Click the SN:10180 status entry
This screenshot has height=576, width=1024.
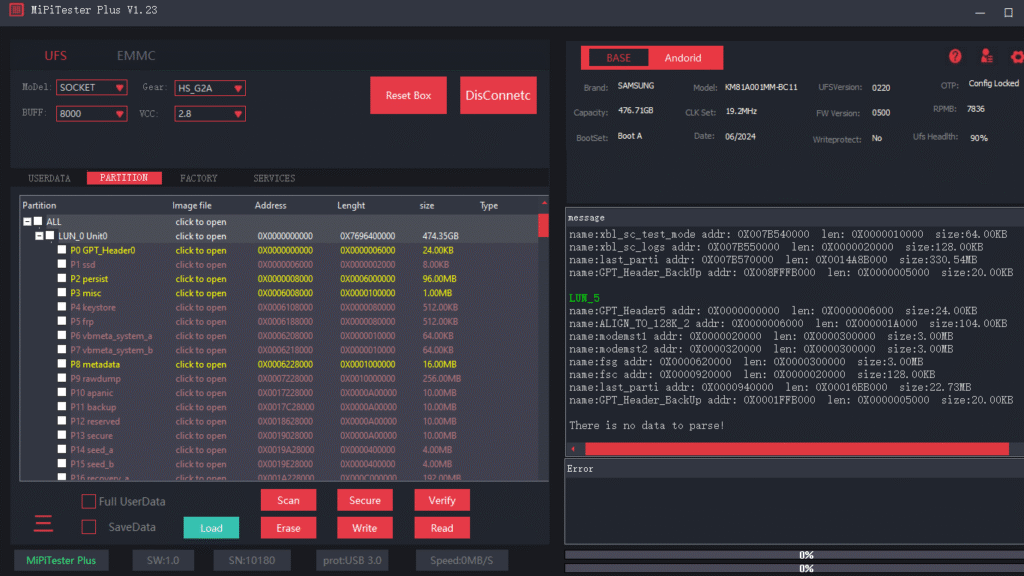click(x=251, y=560)
